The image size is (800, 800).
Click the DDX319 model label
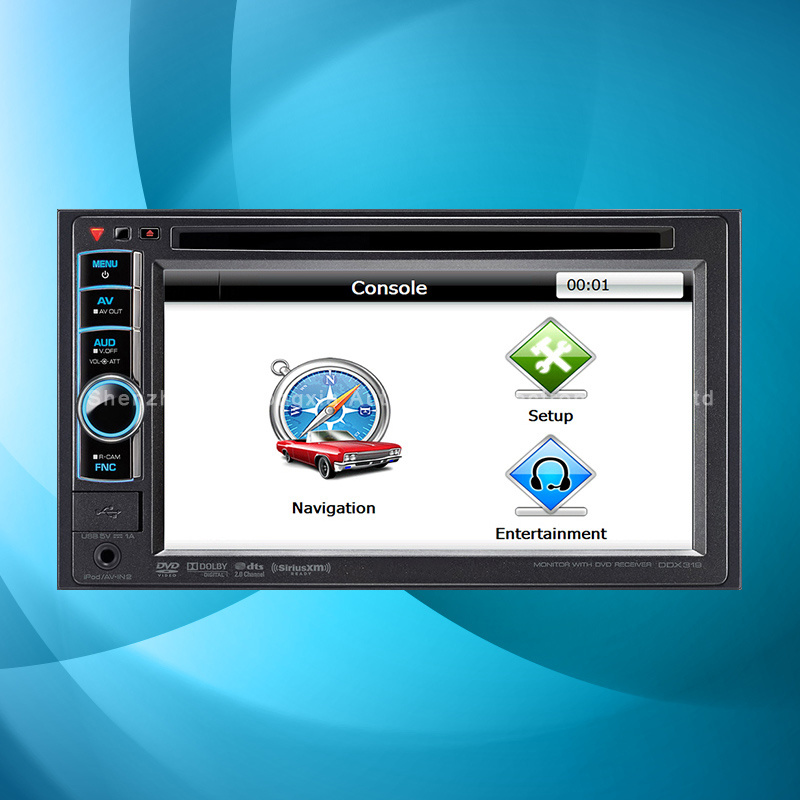[680, 565]
